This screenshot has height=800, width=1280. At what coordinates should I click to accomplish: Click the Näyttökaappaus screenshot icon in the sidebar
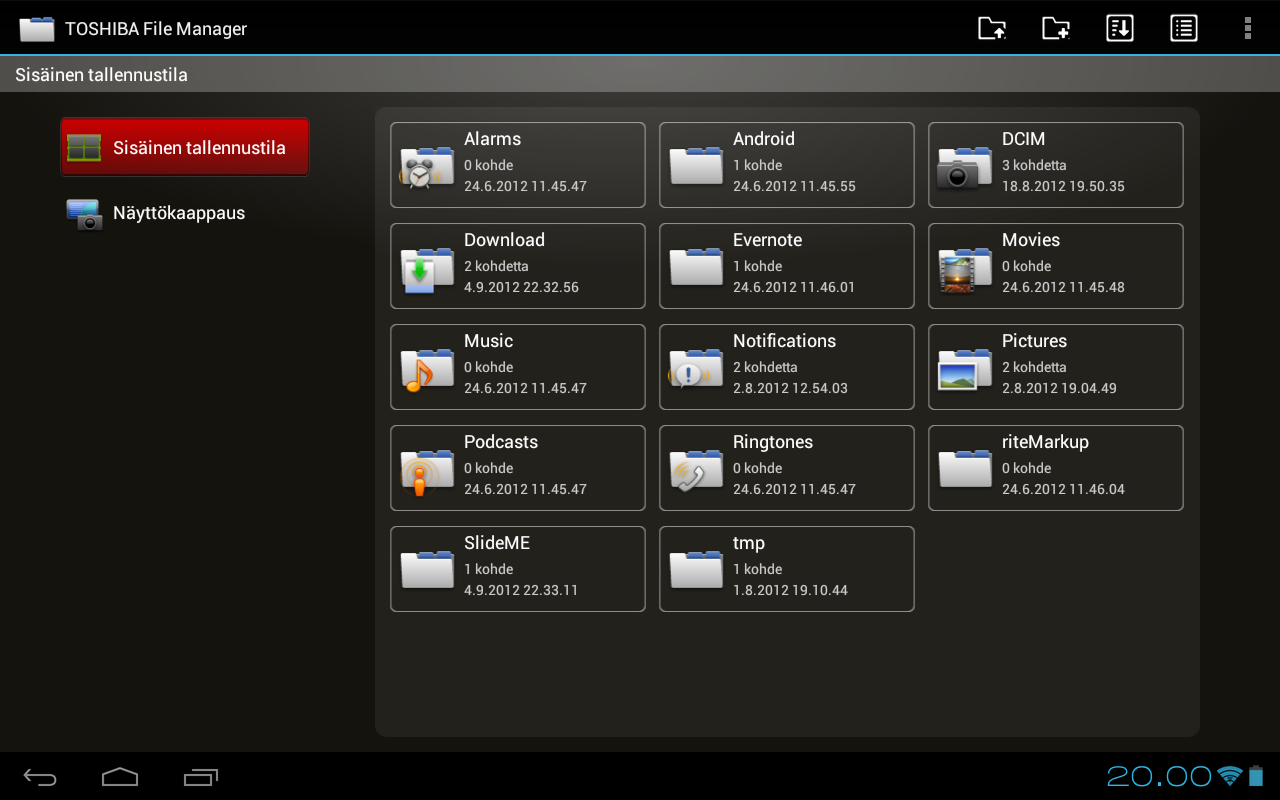[84, 214]
